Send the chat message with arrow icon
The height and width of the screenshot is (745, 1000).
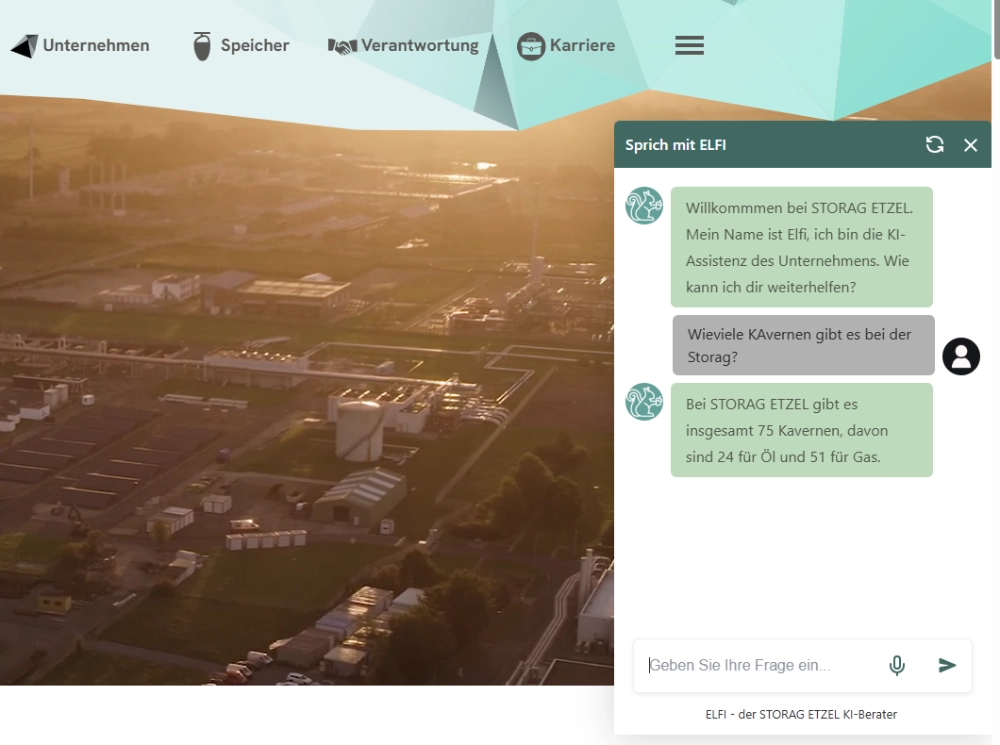coord(947,665)
